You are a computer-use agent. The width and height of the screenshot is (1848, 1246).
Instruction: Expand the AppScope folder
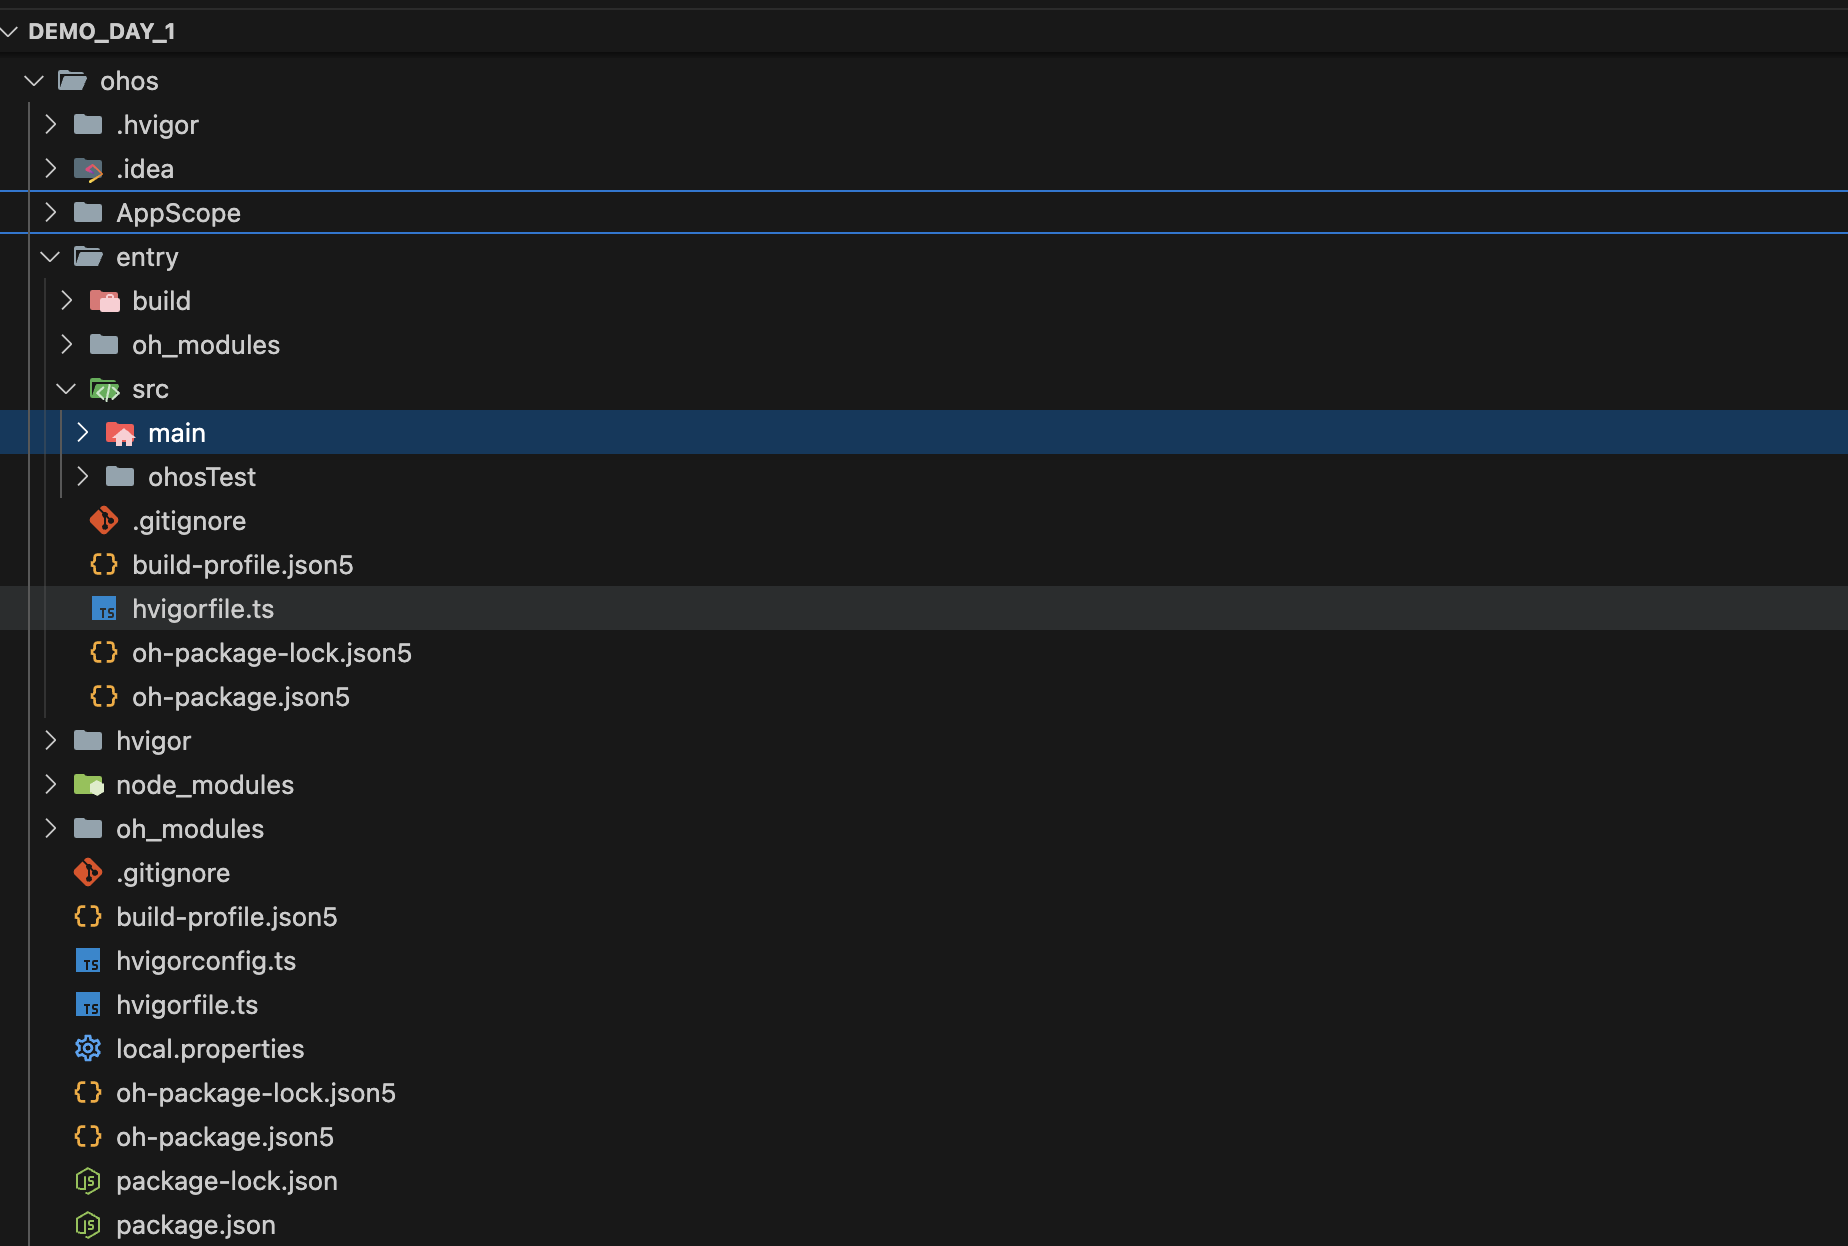[x=49, y=212]
